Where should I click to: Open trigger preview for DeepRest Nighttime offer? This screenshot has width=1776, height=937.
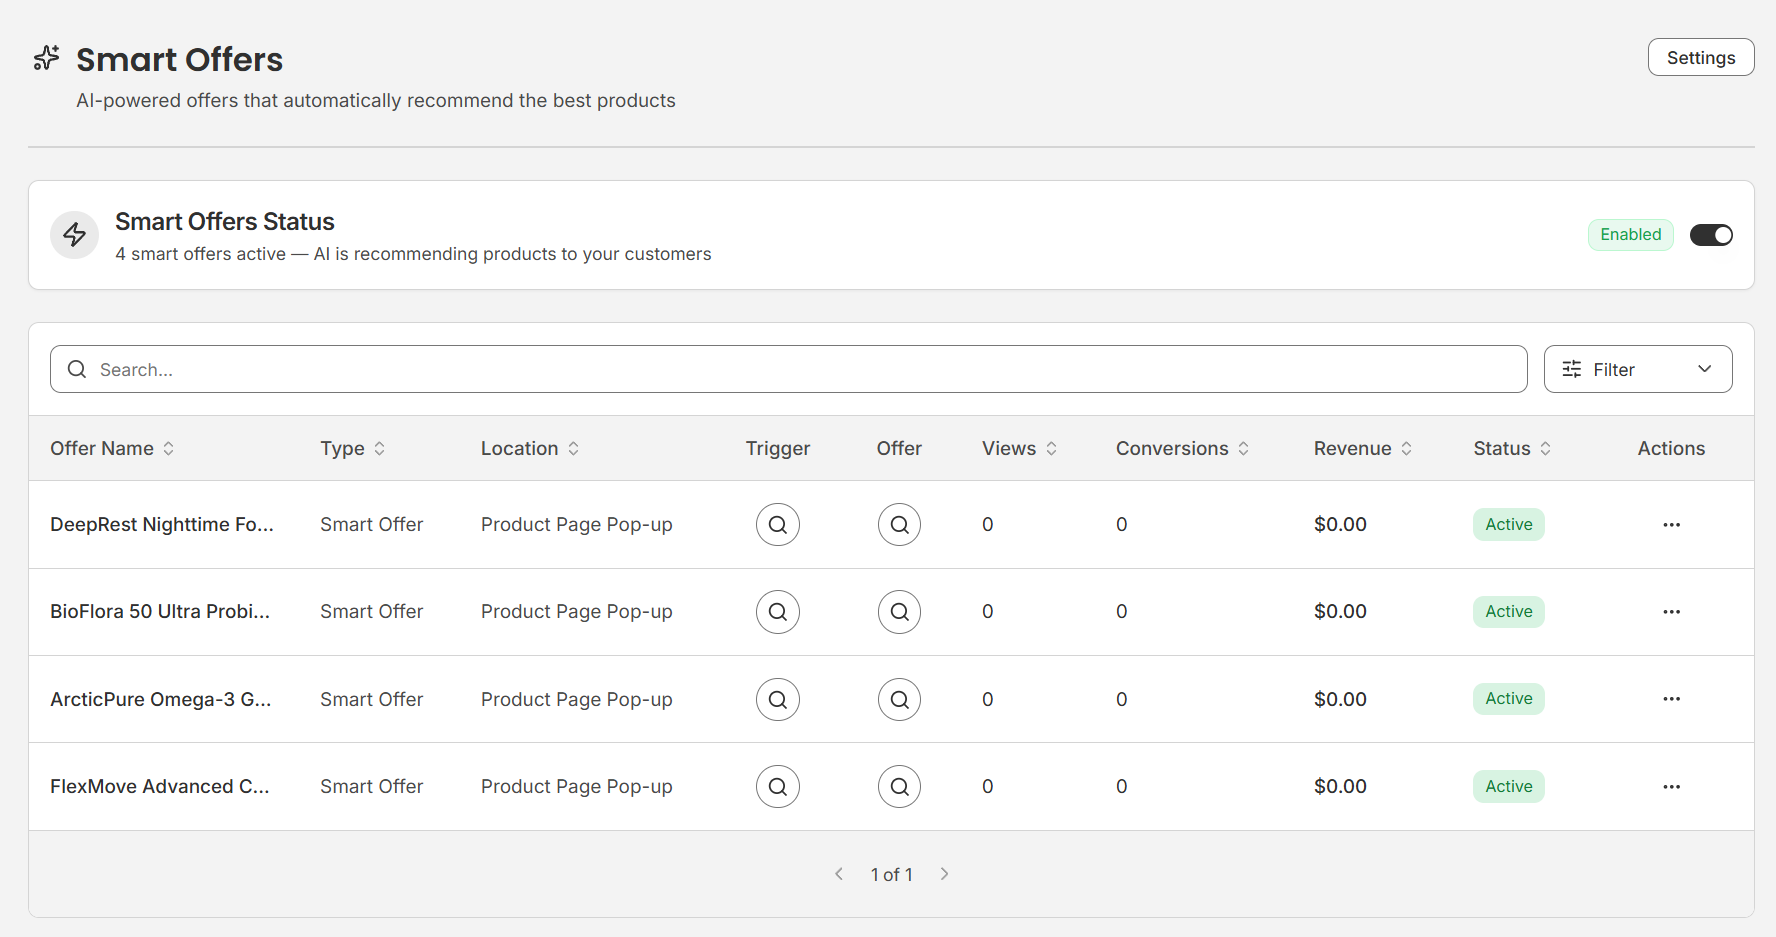tap(778, 524)
